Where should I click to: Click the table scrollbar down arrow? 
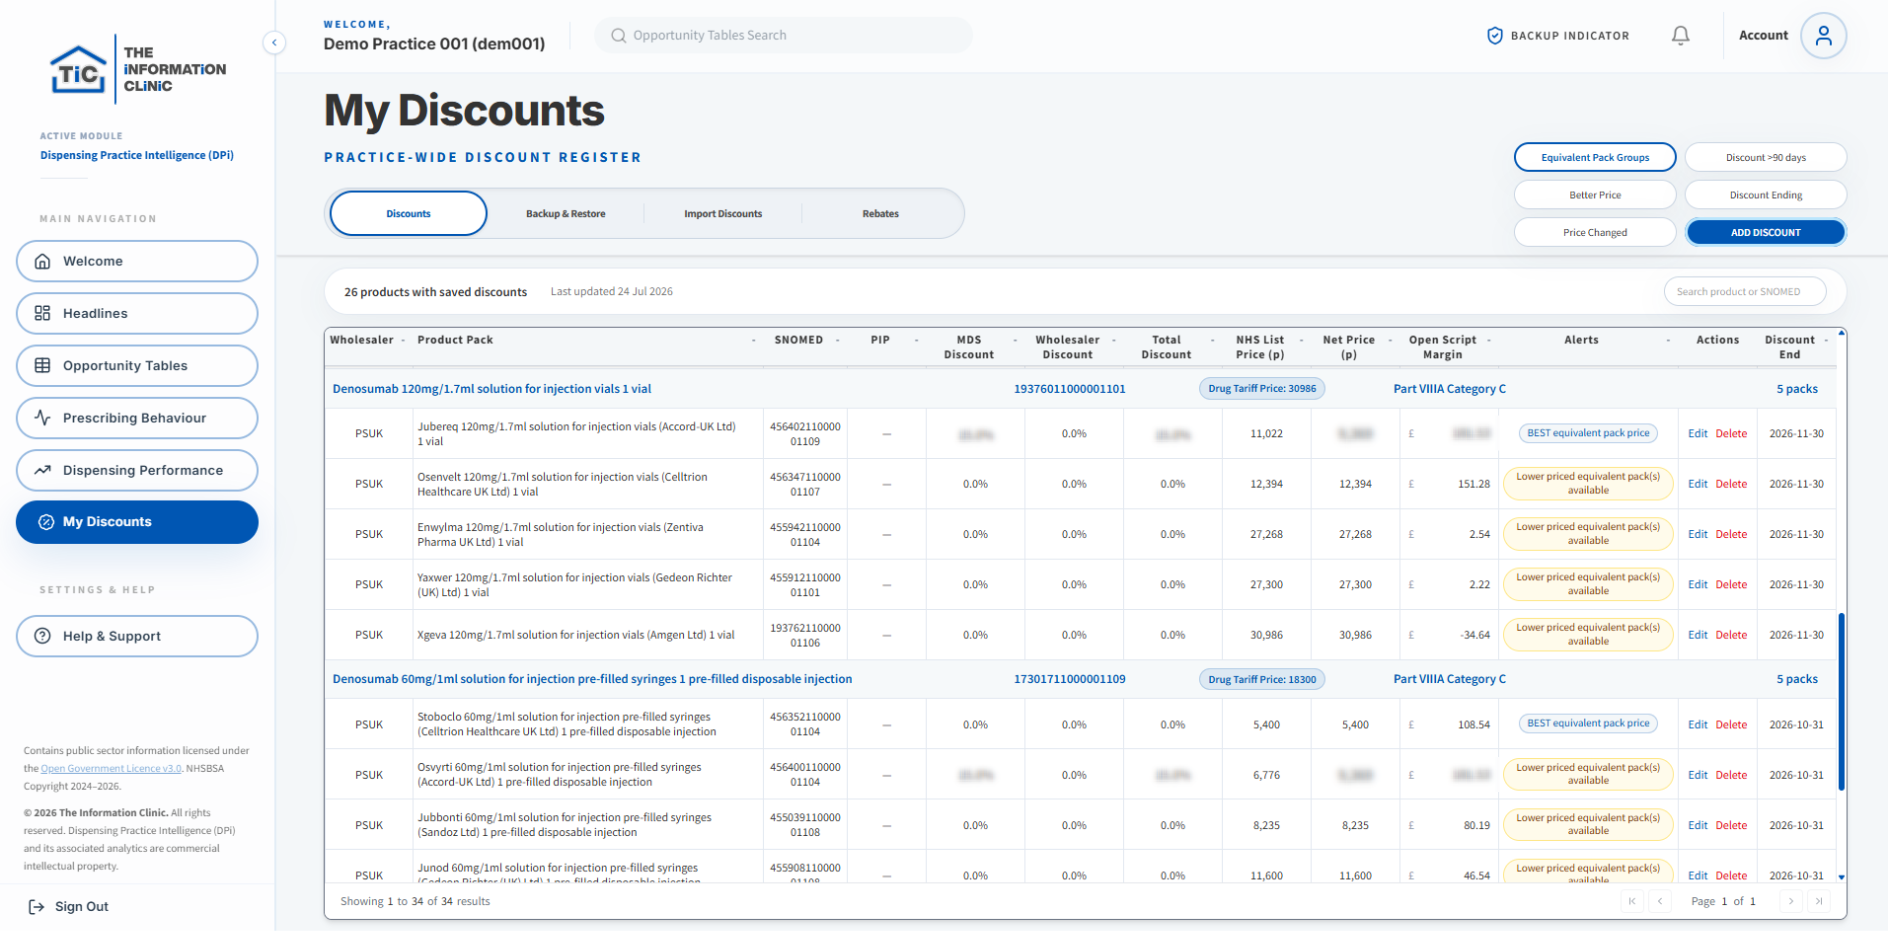click(x=1841, y=877)
